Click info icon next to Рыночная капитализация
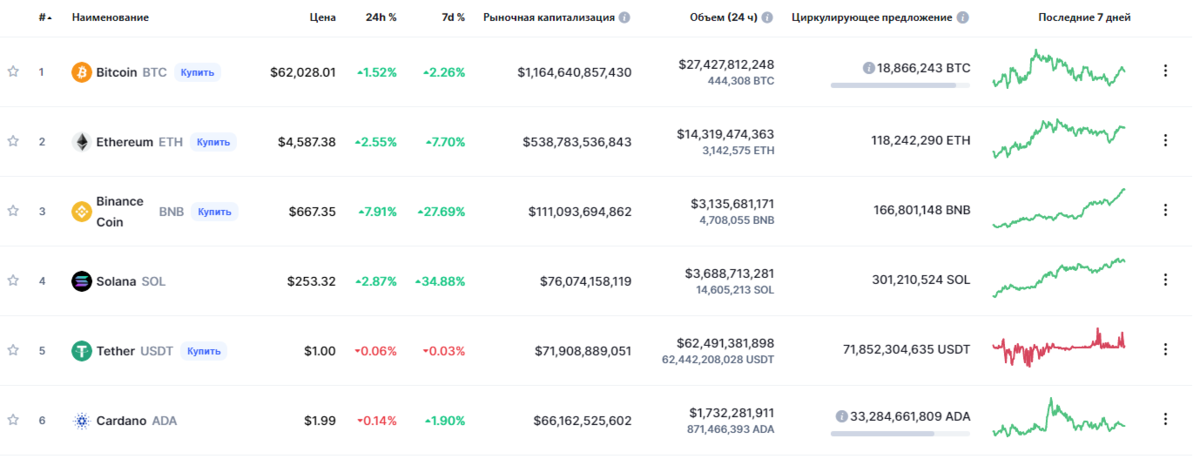The image size is (1200, 459). click(x=625, y=18)
